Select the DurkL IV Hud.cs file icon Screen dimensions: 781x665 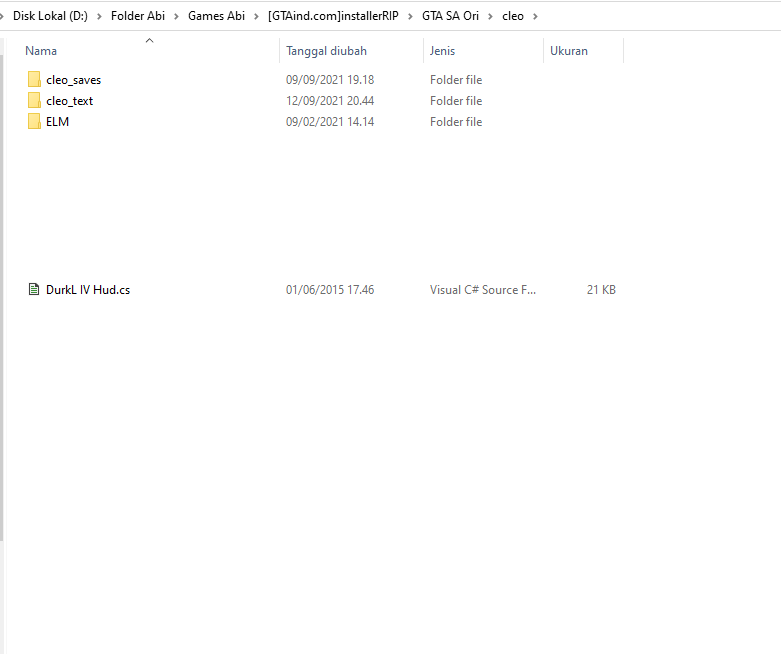pyautogui.click(x=34, y=289)
